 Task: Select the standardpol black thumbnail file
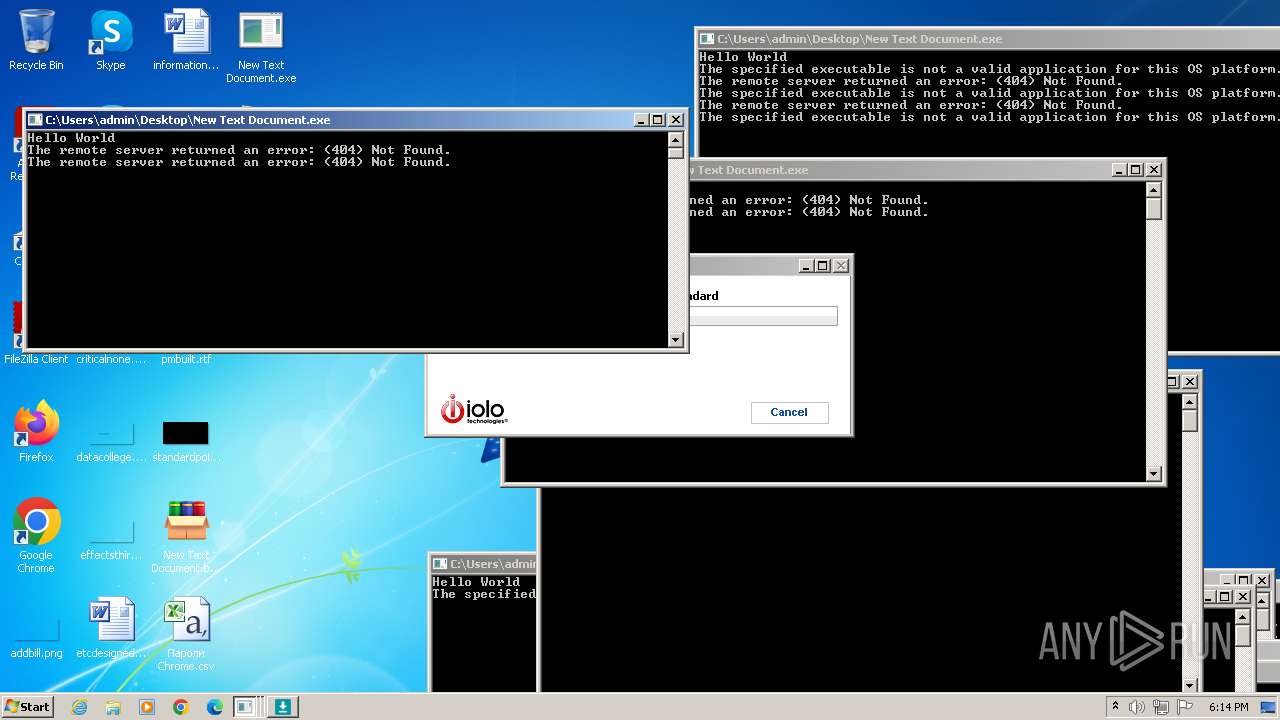pyautogui.click(x=186, y=441)
